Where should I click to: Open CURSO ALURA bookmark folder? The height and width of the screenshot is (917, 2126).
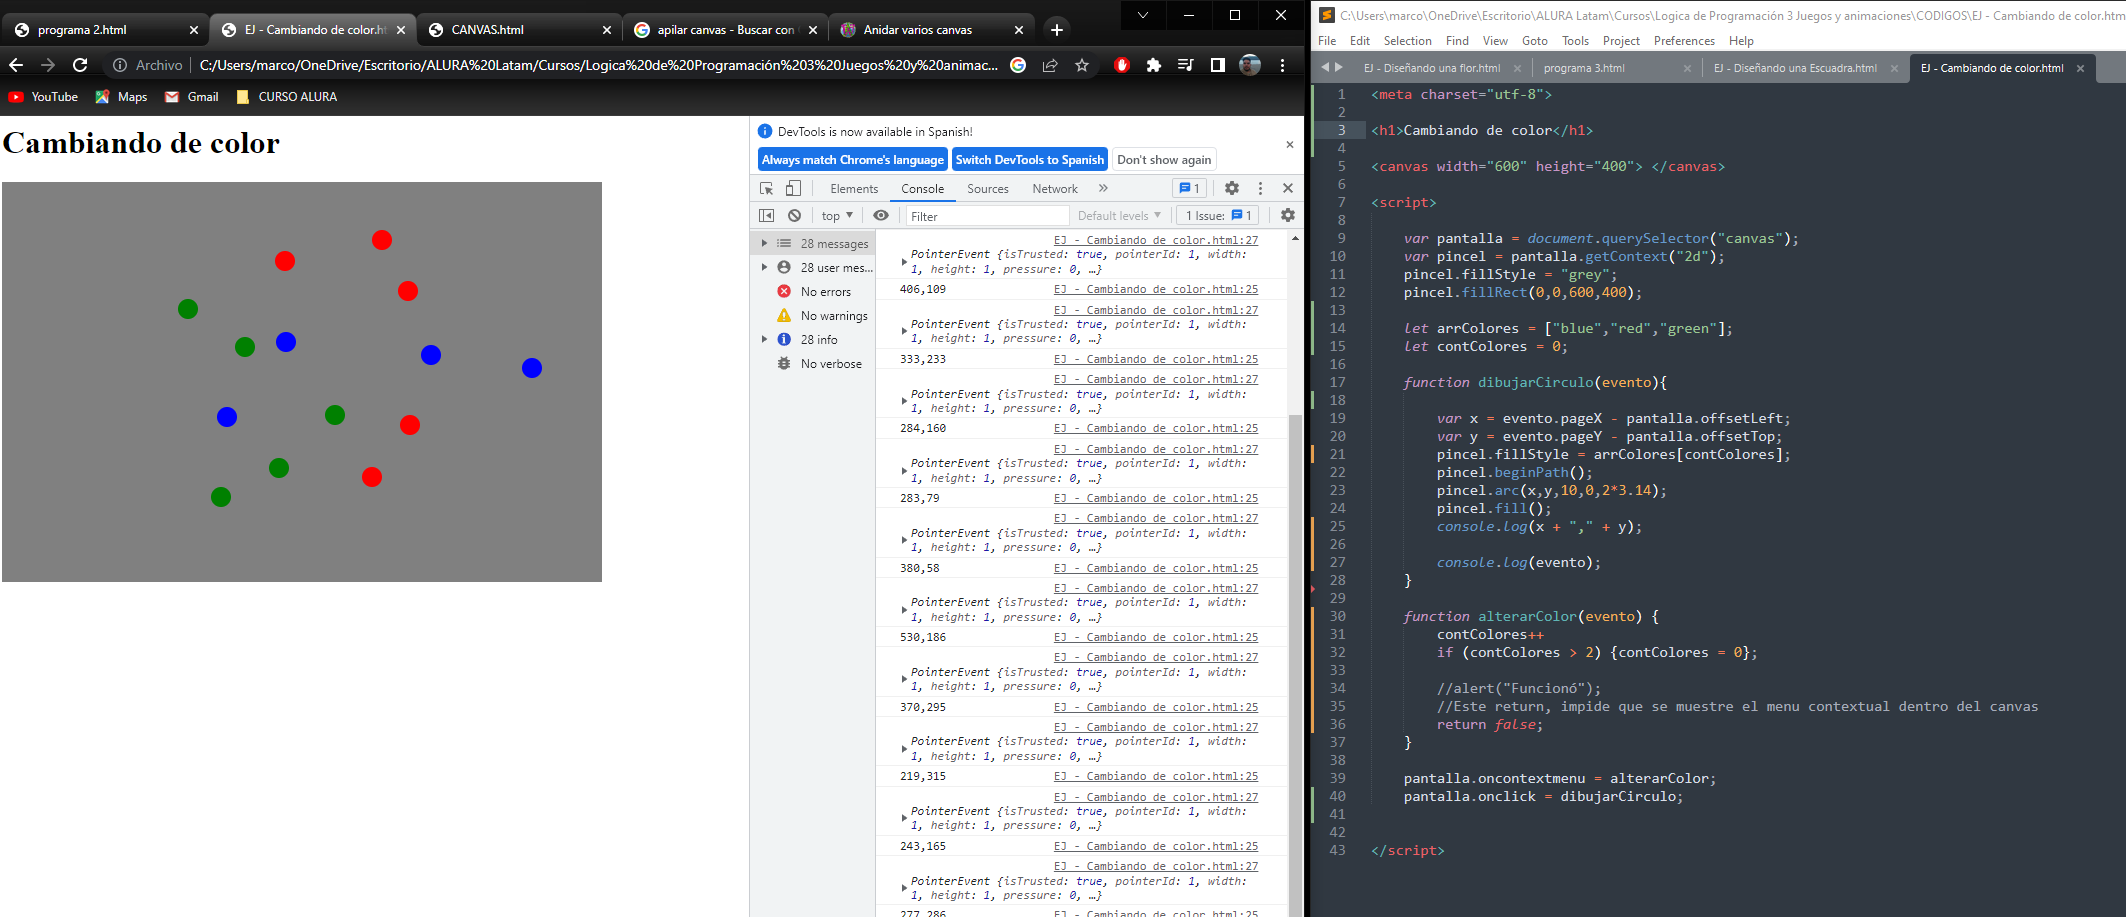pos(286,97)
